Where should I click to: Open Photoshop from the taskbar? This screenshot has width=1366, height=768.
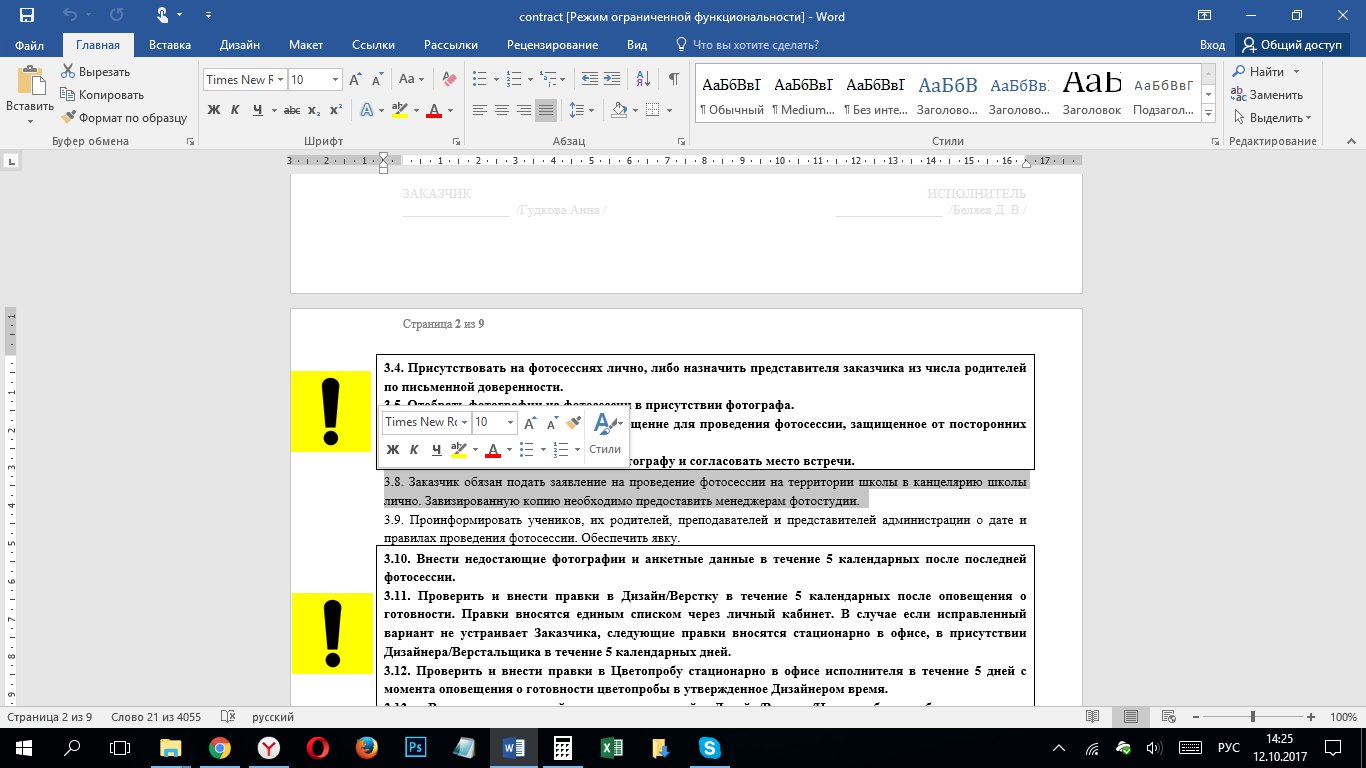click(416, 747)
